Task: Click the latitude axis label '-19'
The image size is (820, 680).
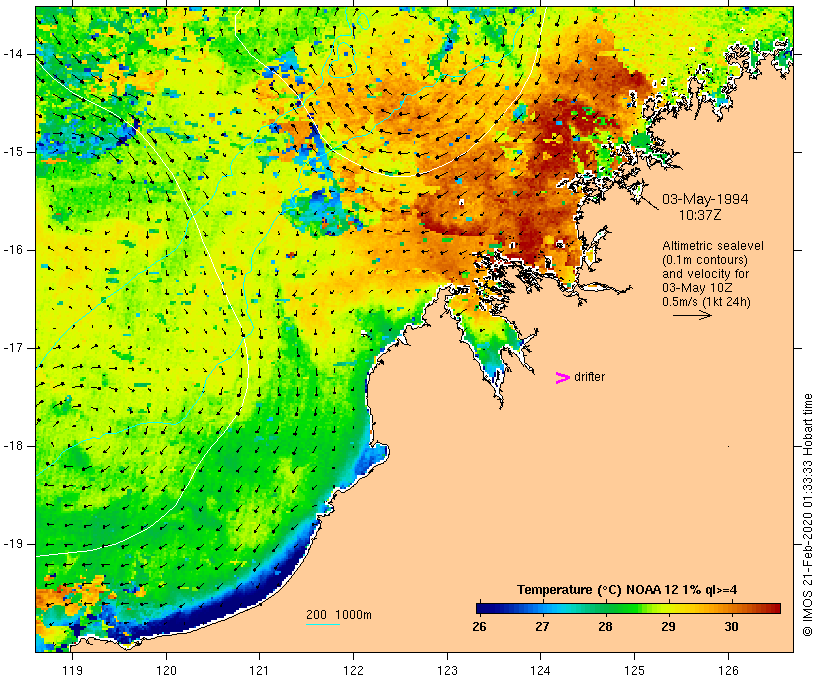Action: tap(12, 544)
